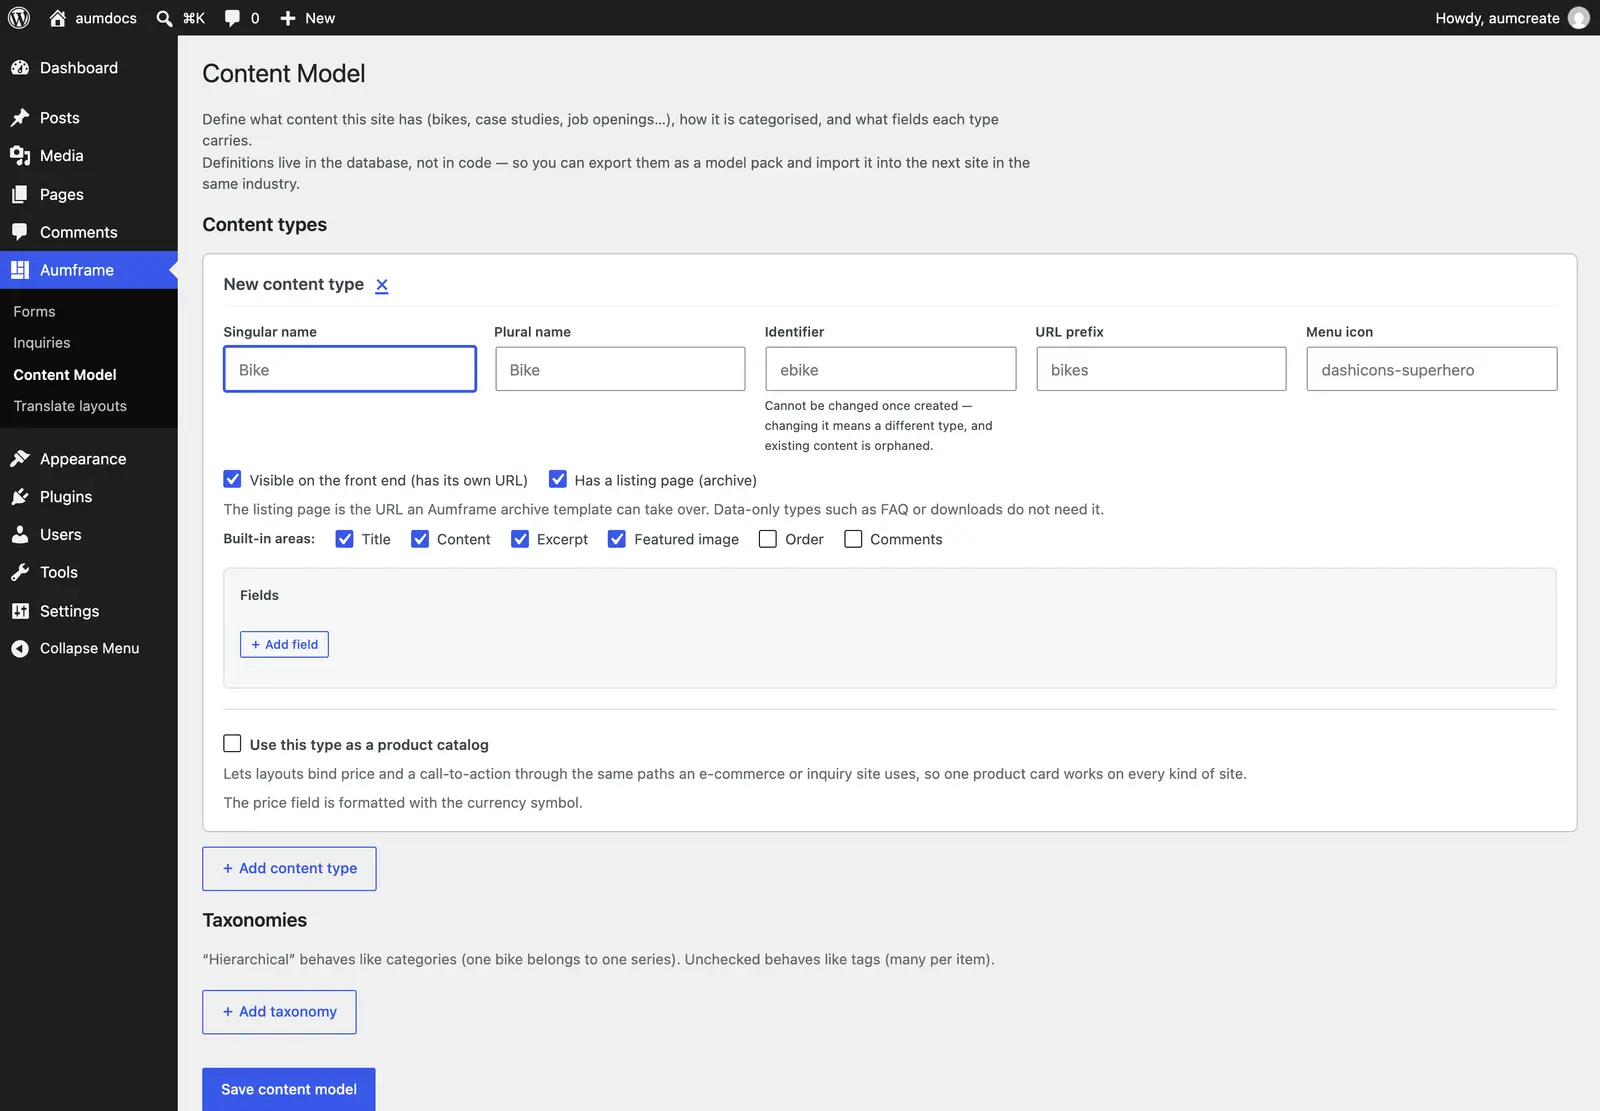The height and width of the screenshot is (1111, 1600).
Task: Click the plus New icon in admin bar
Action: pyautogui.click(x=288, y=18)
